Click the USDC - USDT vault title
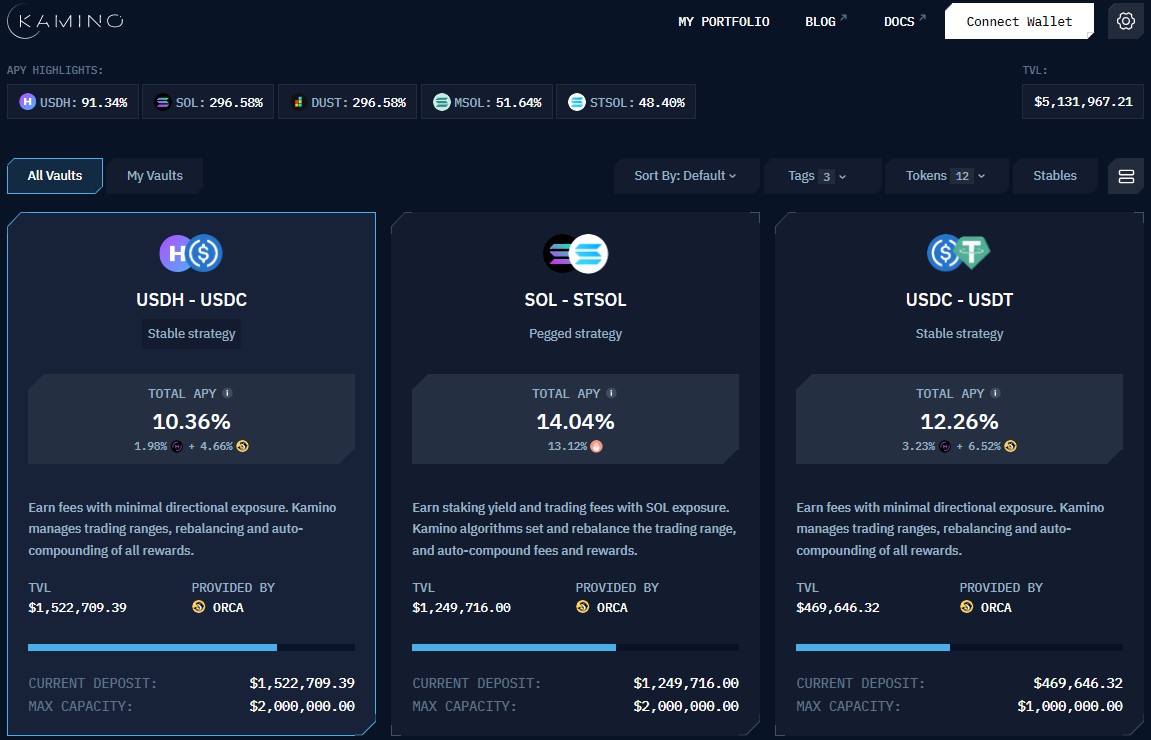Image resolution: width=1151 pixels, height=740 pixels. coord(959,300)
